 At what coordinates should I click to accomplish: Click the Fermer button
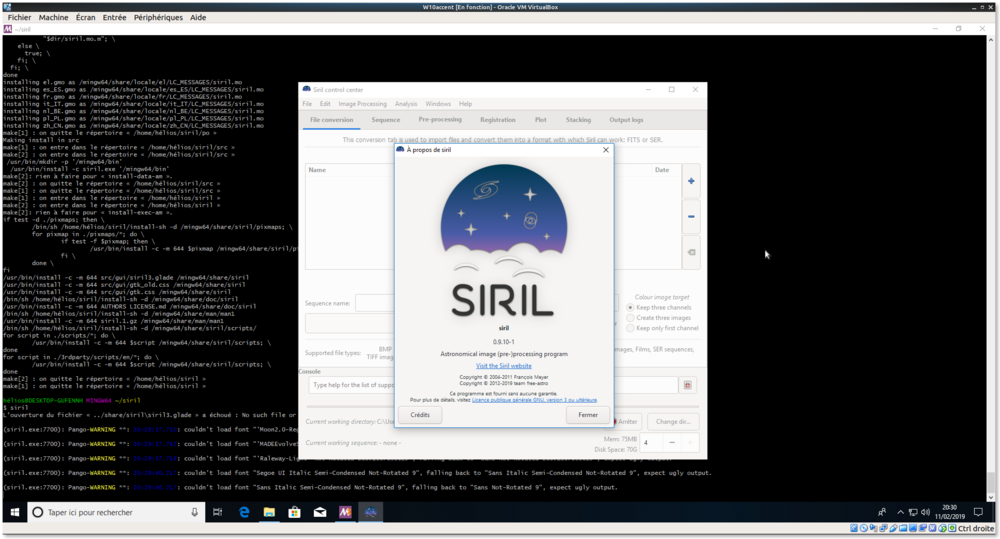(x=588, y=415)
